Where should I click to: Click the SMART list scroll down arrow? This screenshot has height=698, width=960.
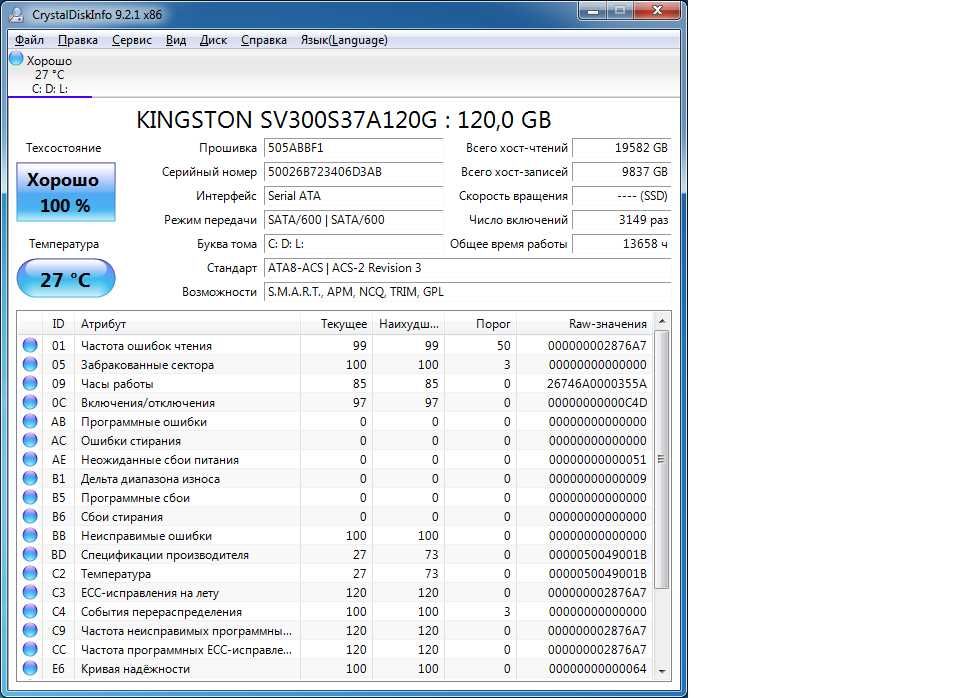pyautogui.click(x=662, y=672)
